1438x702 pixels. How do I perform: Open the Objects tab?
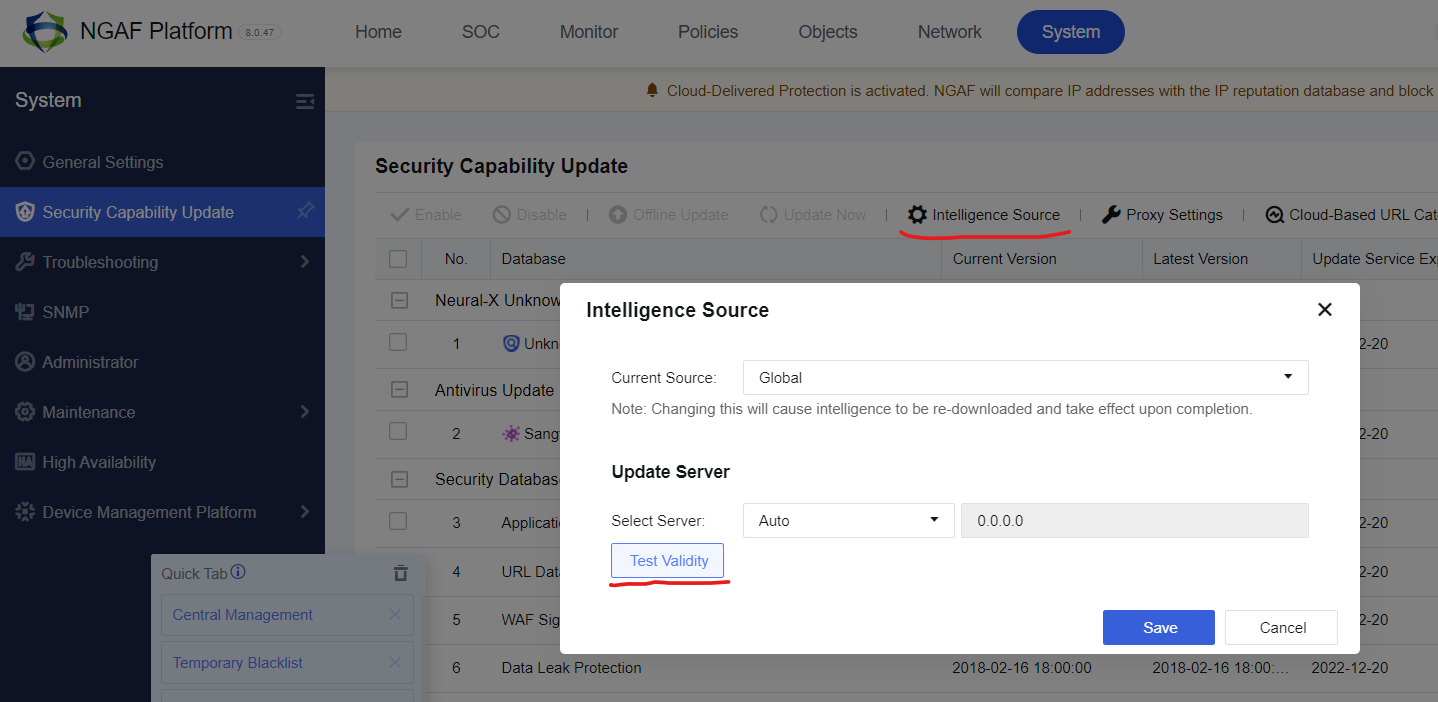(x=828, y=32)
